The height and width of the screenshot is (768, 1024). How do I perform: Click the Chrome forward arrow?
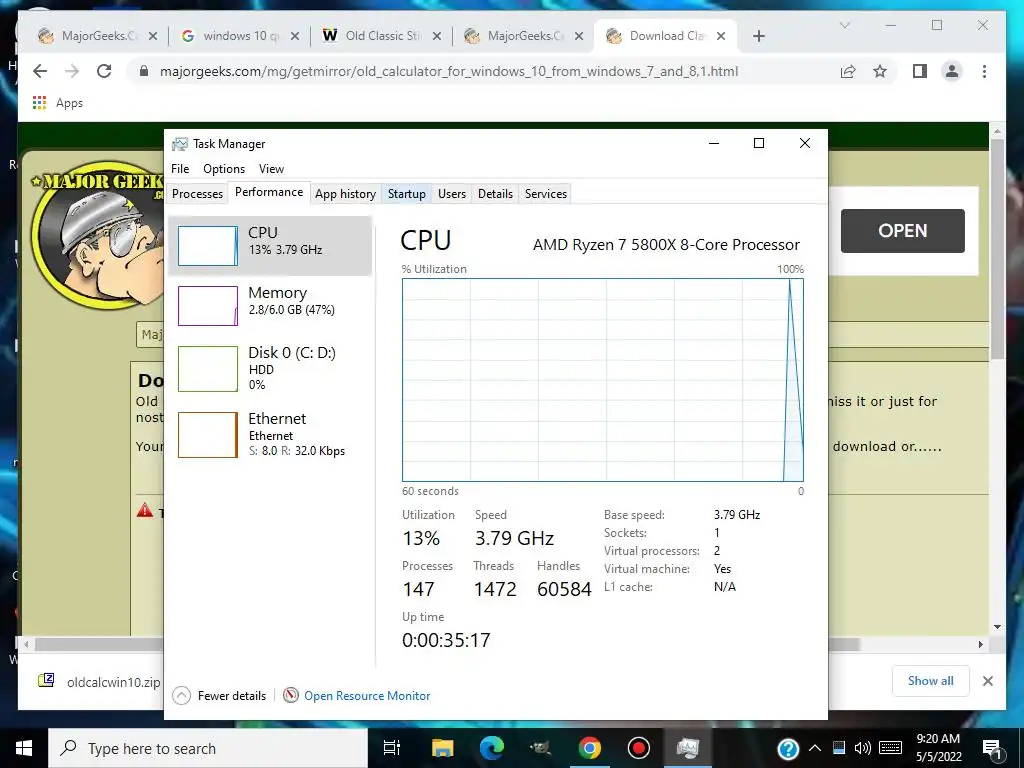[72, 71]
